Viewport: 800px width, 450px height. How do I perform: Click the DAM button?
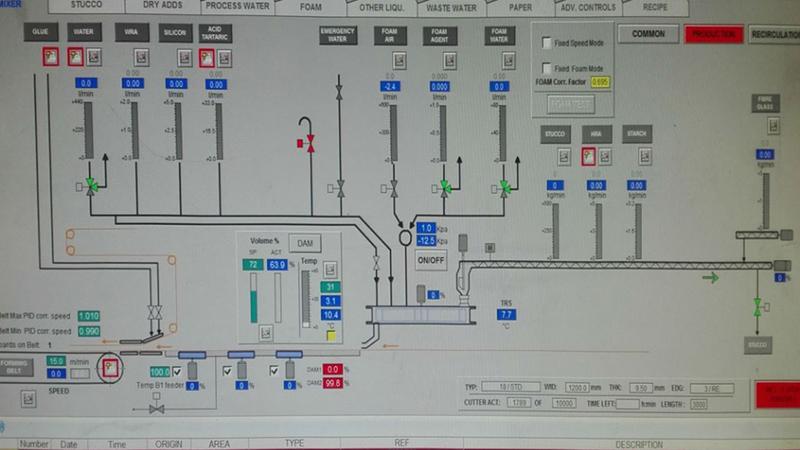pyautogui.click(x=305, y=243)
